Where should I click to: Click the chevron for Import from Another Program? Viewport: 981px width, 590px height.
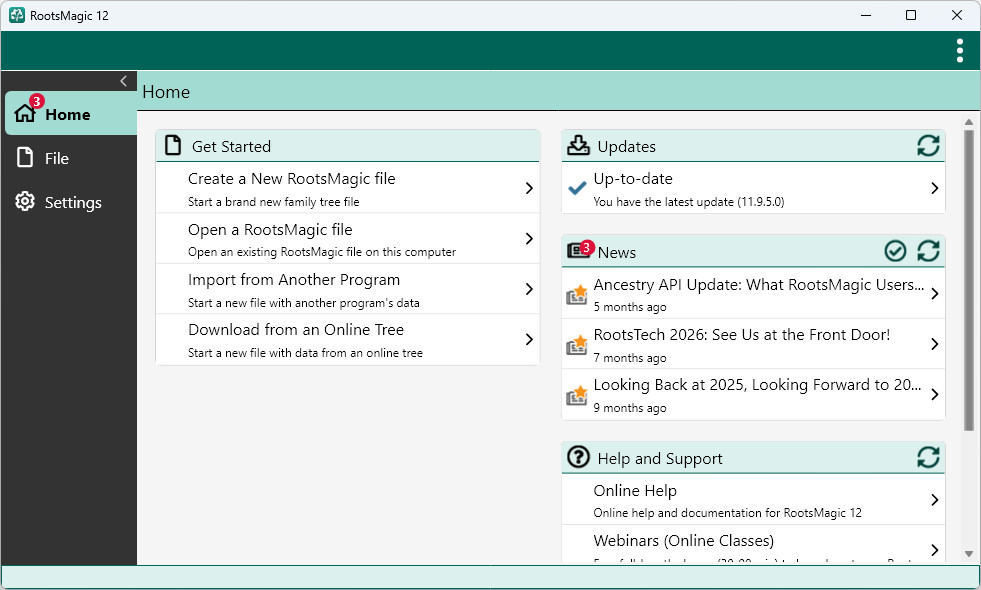(529, 289)
